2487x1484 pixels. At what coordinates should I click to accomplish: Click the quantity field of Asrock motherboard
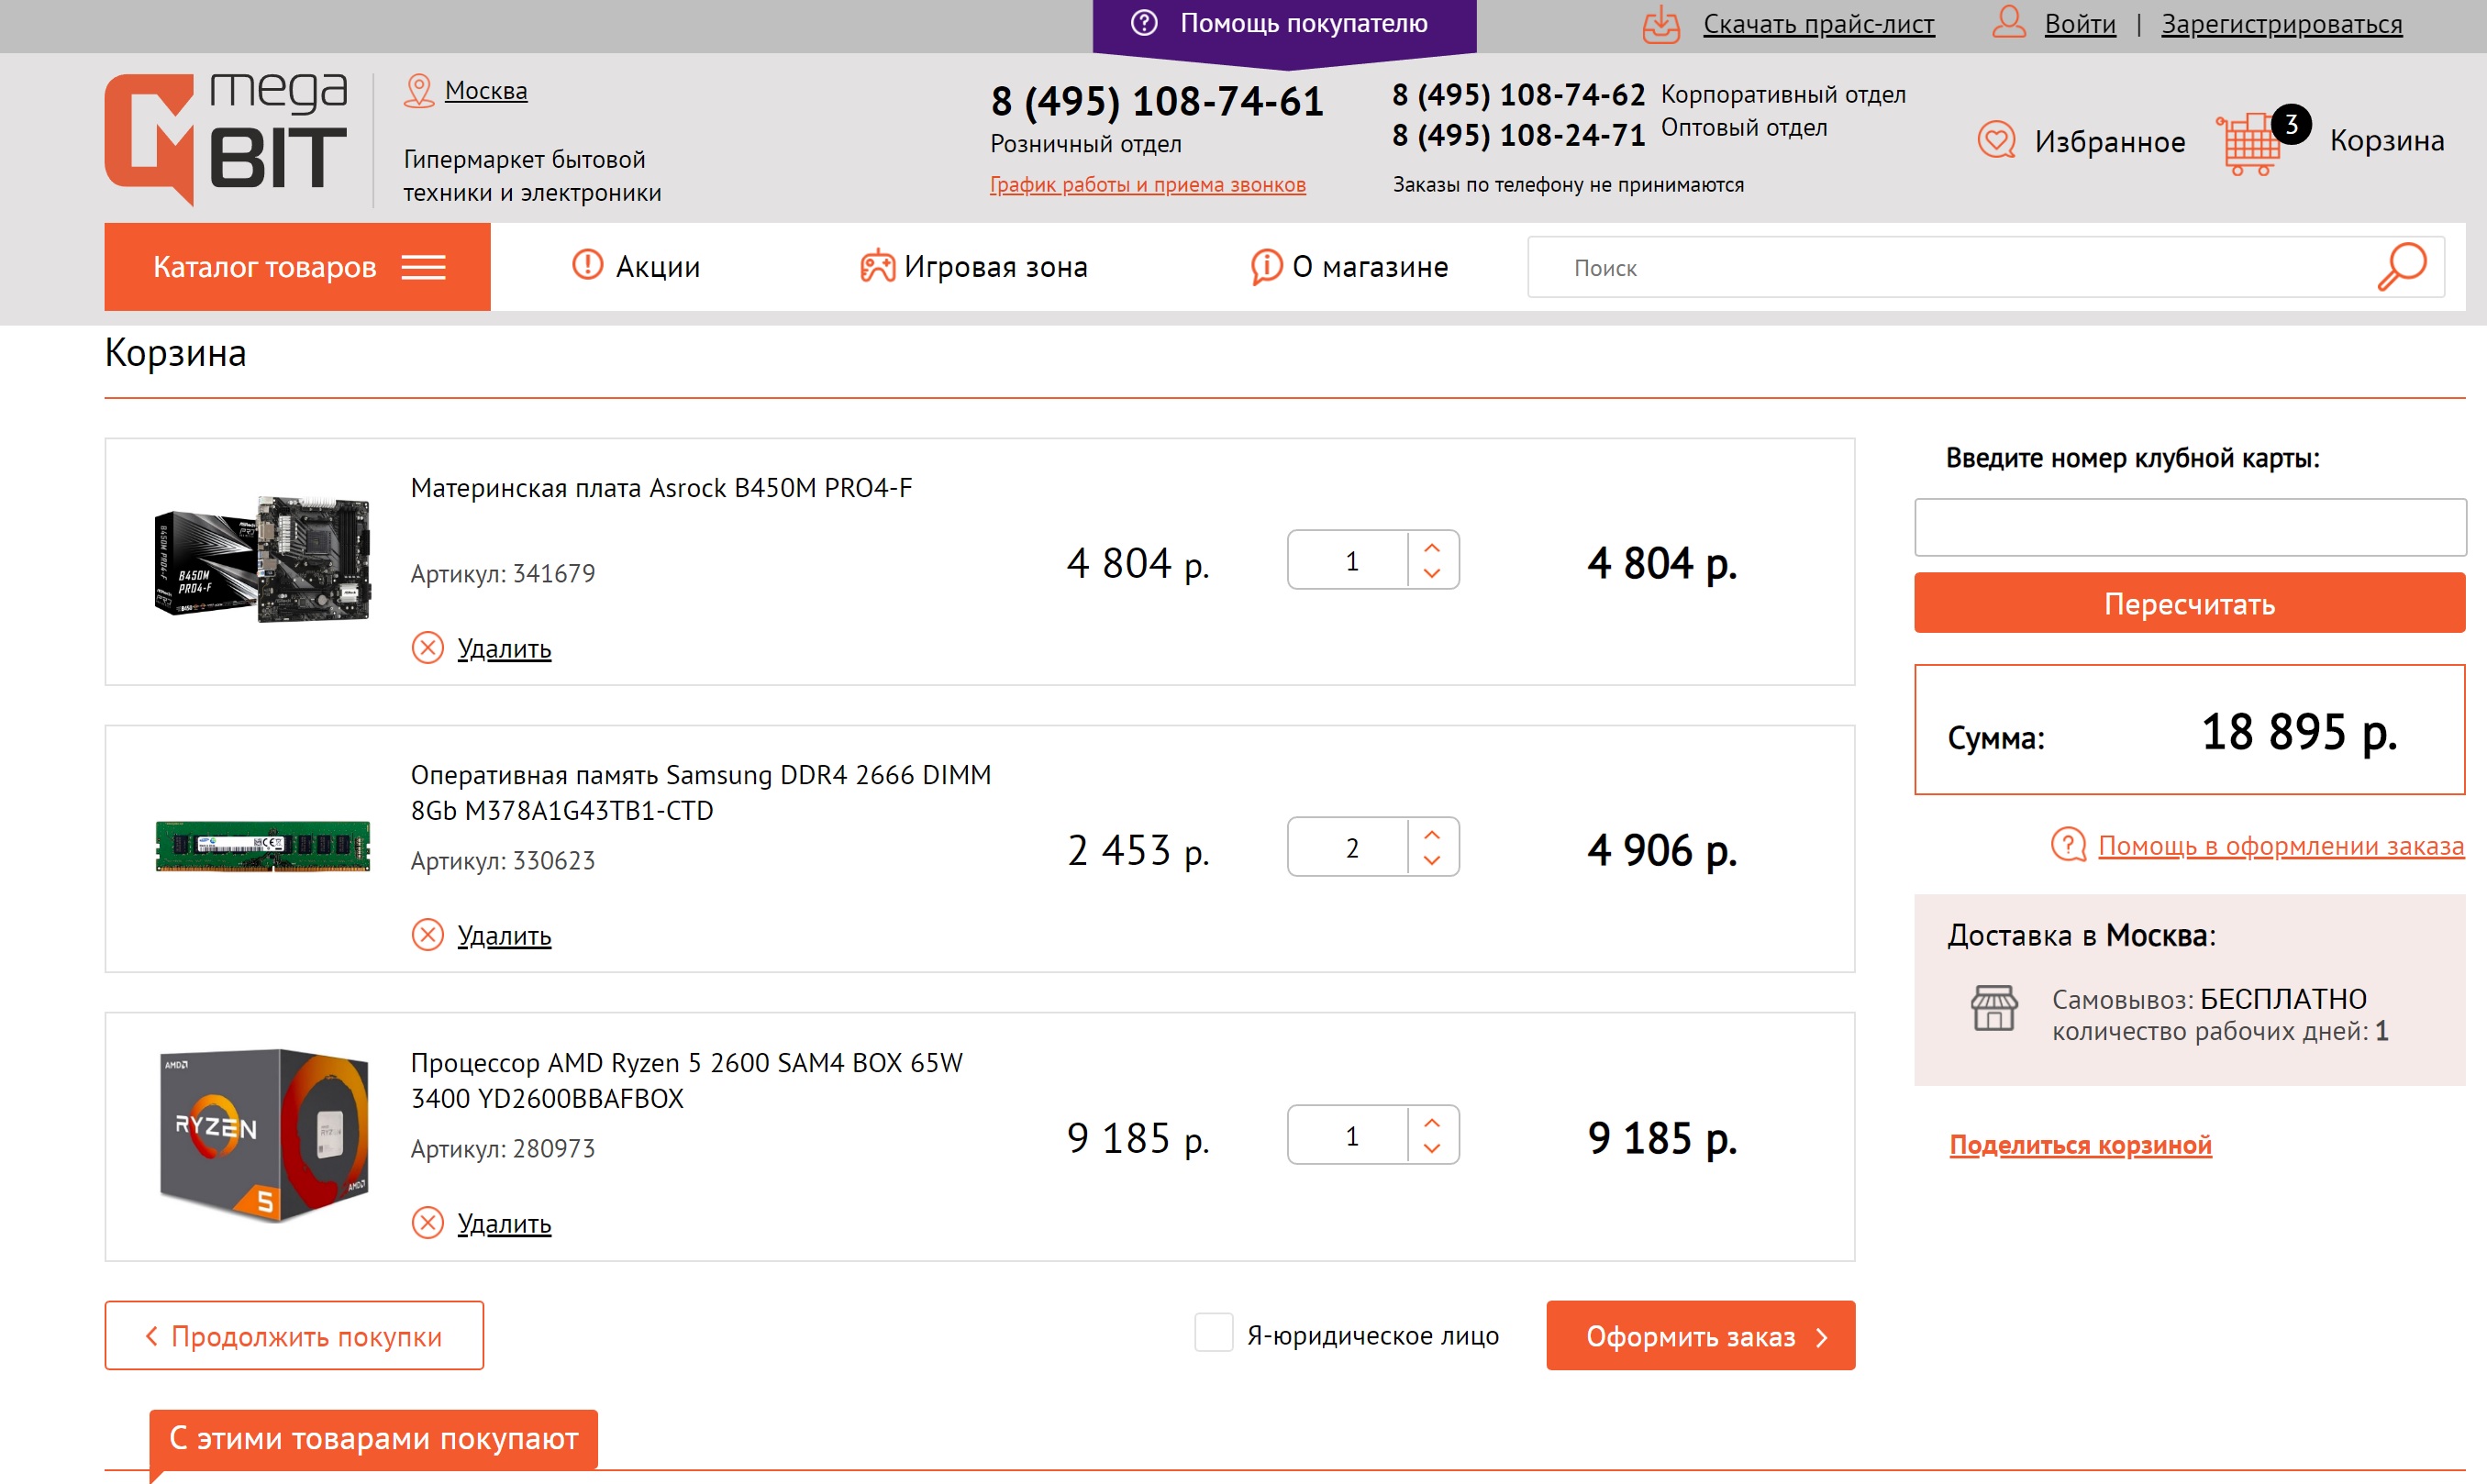1349,560
